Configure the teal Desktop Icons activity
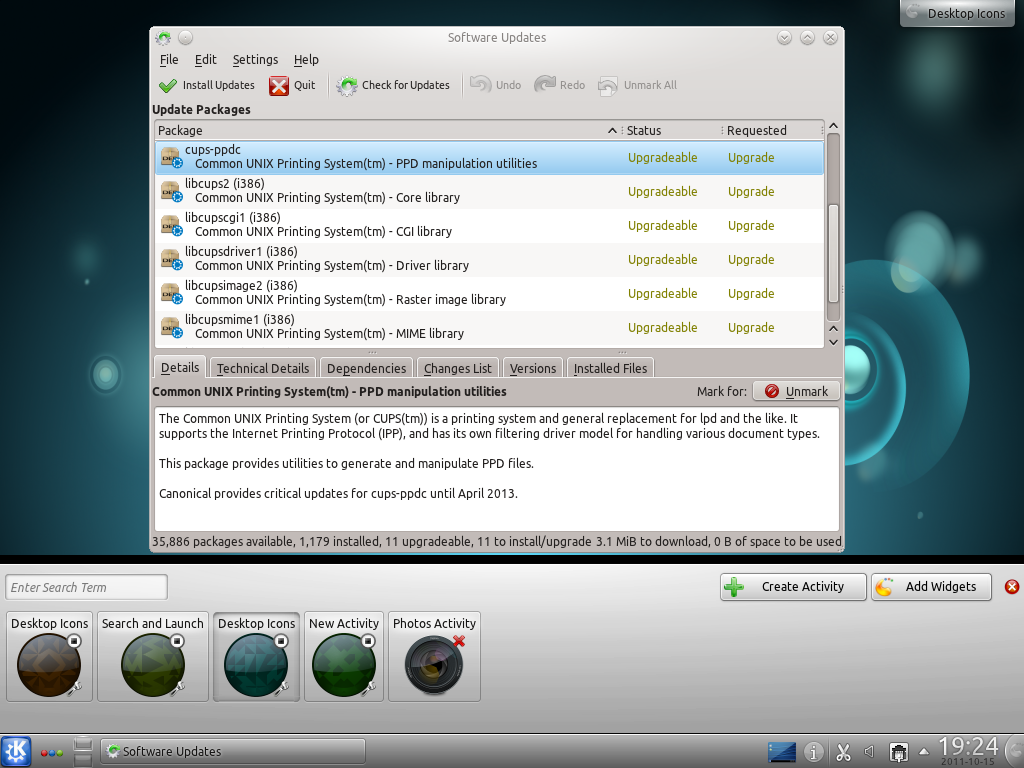Image resolution: width=1024 pixels, height=768 pixels. tap(281, 686)
